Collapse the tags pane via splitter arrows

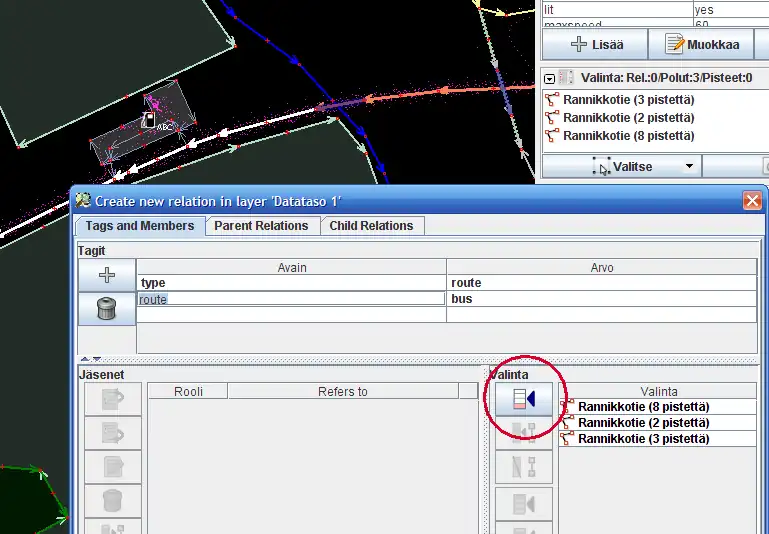pos(87,359)
